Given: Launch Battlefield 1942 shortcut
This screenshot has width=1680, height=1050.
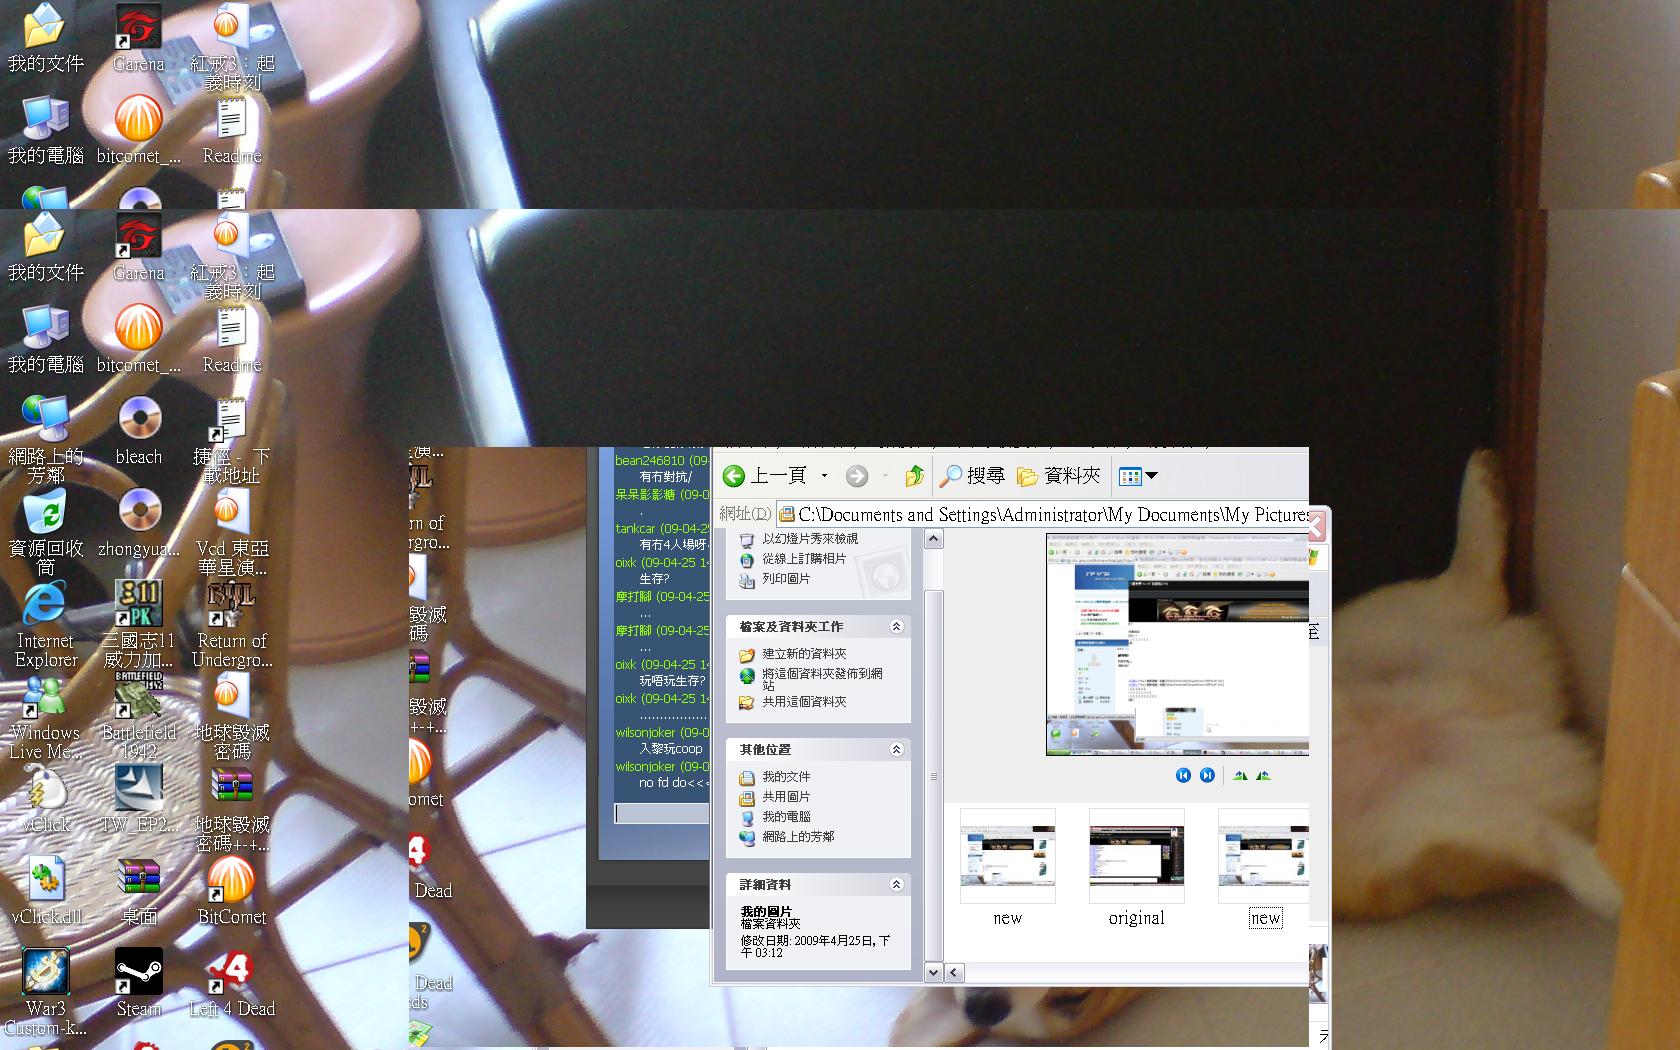Looking at the screenshot, I should pyautogui.click(x=139, y=715).
